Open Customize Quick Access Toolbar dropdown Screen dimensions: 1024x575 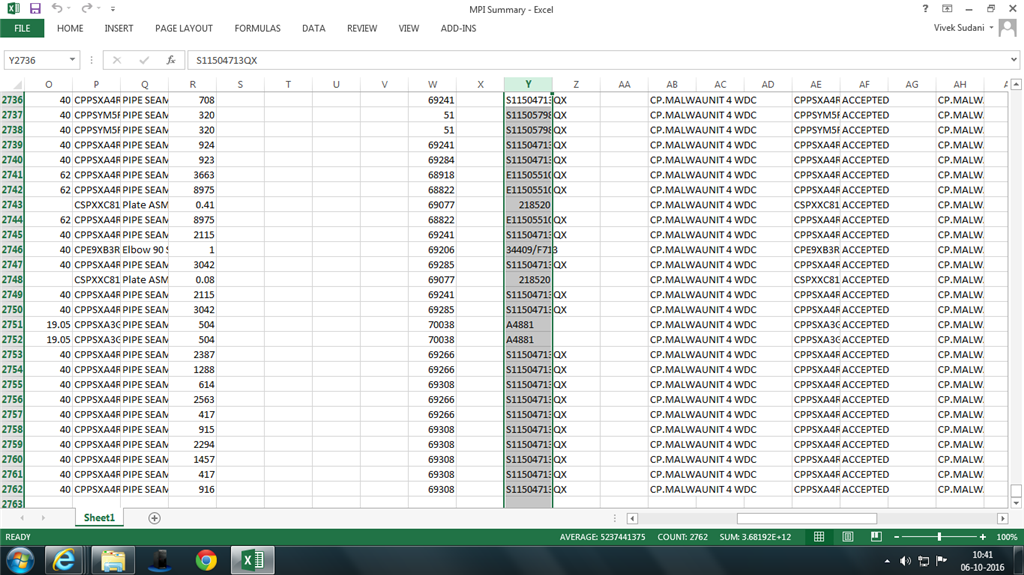pyautogui.click(x=113, y=9)
